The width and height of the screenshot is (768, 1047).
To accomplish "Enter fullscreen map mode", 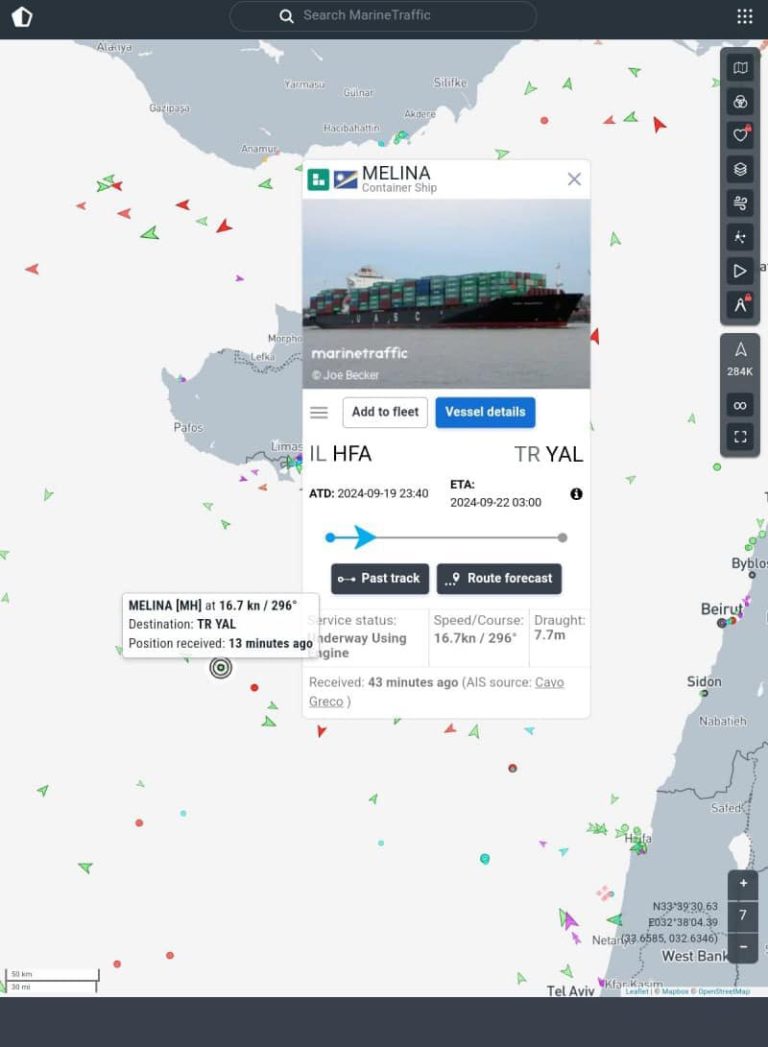I will [x=740, y=437].
